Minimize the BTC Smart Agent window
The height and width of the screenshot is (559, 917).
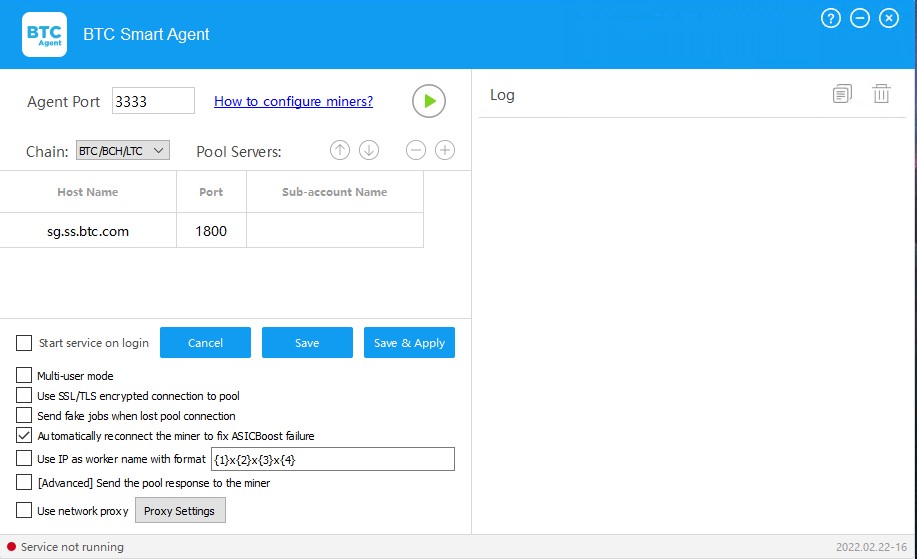click(x=860, y=19)
